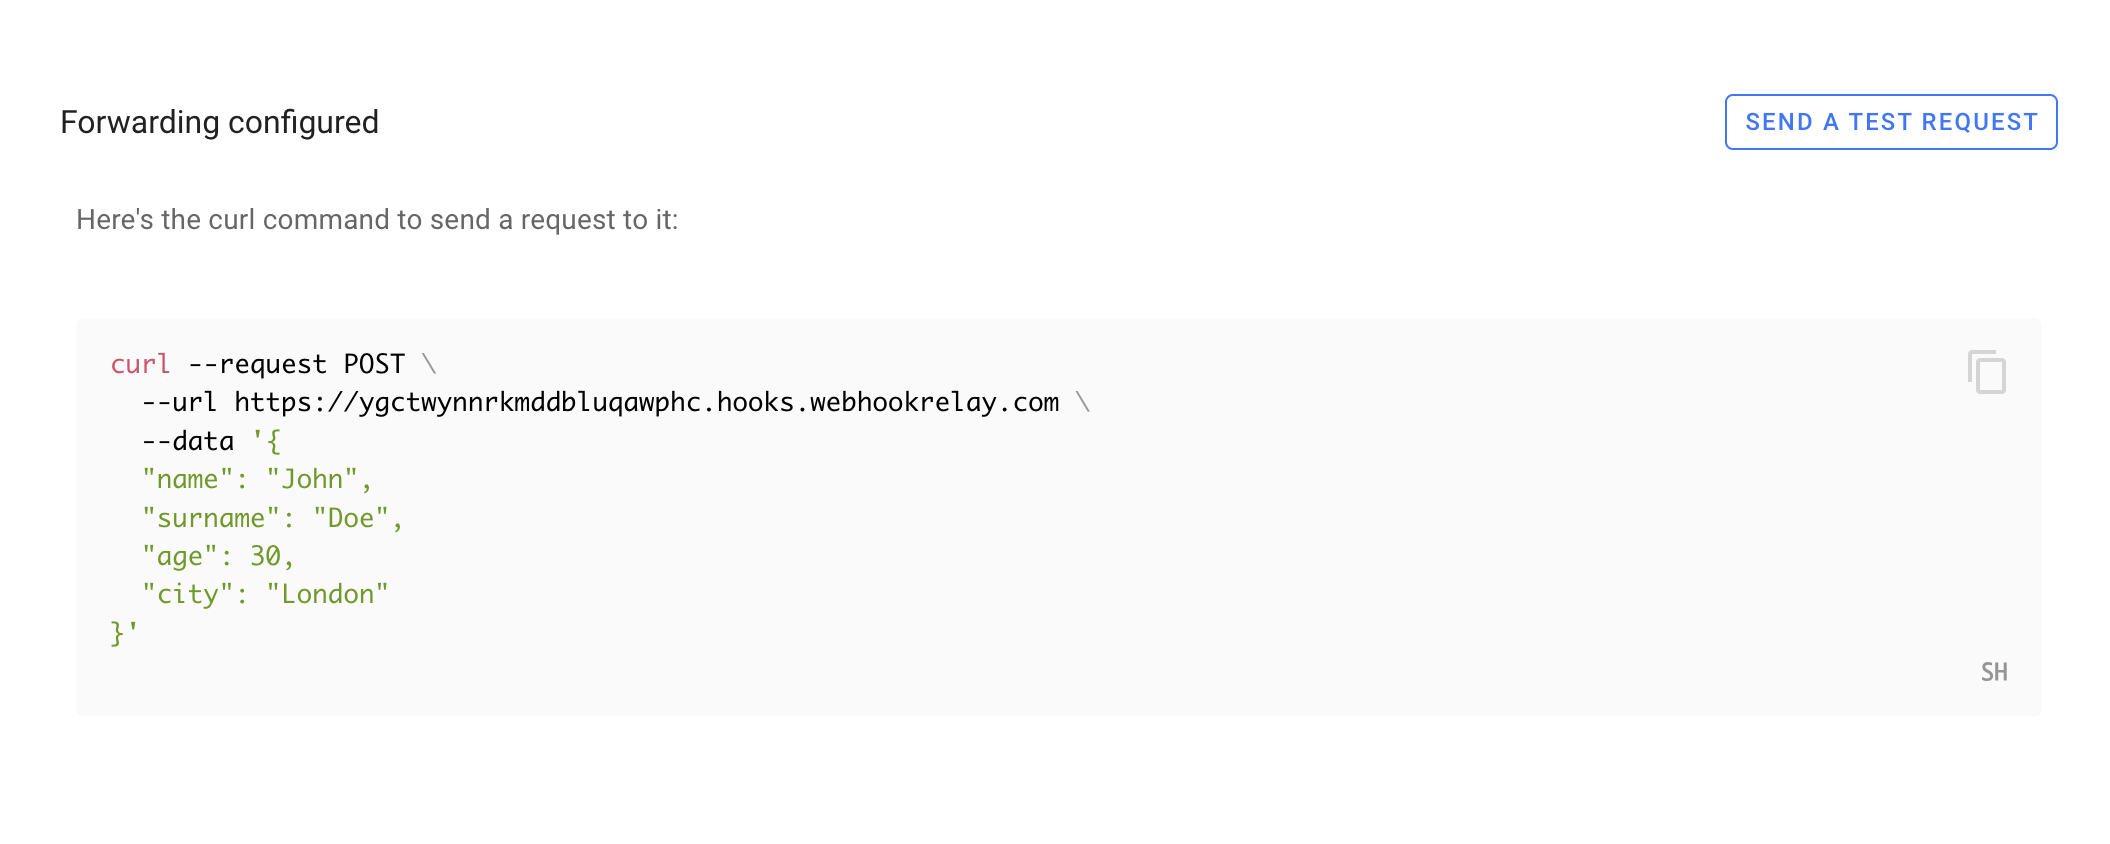Click the webhookrelay.com hook URL
2110x844 pixels.
click(x=646, y=402)
